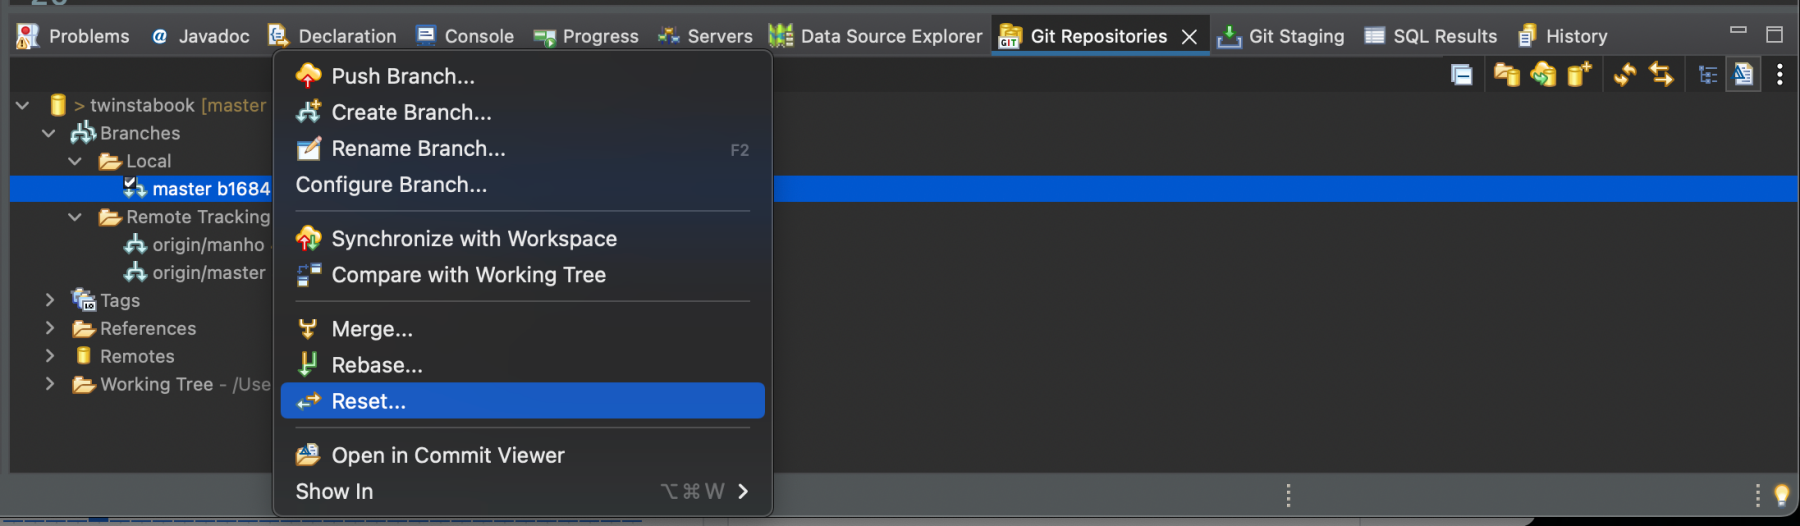Select Create Branch... menu entry

pyautogui.click(x=522, y=112)
